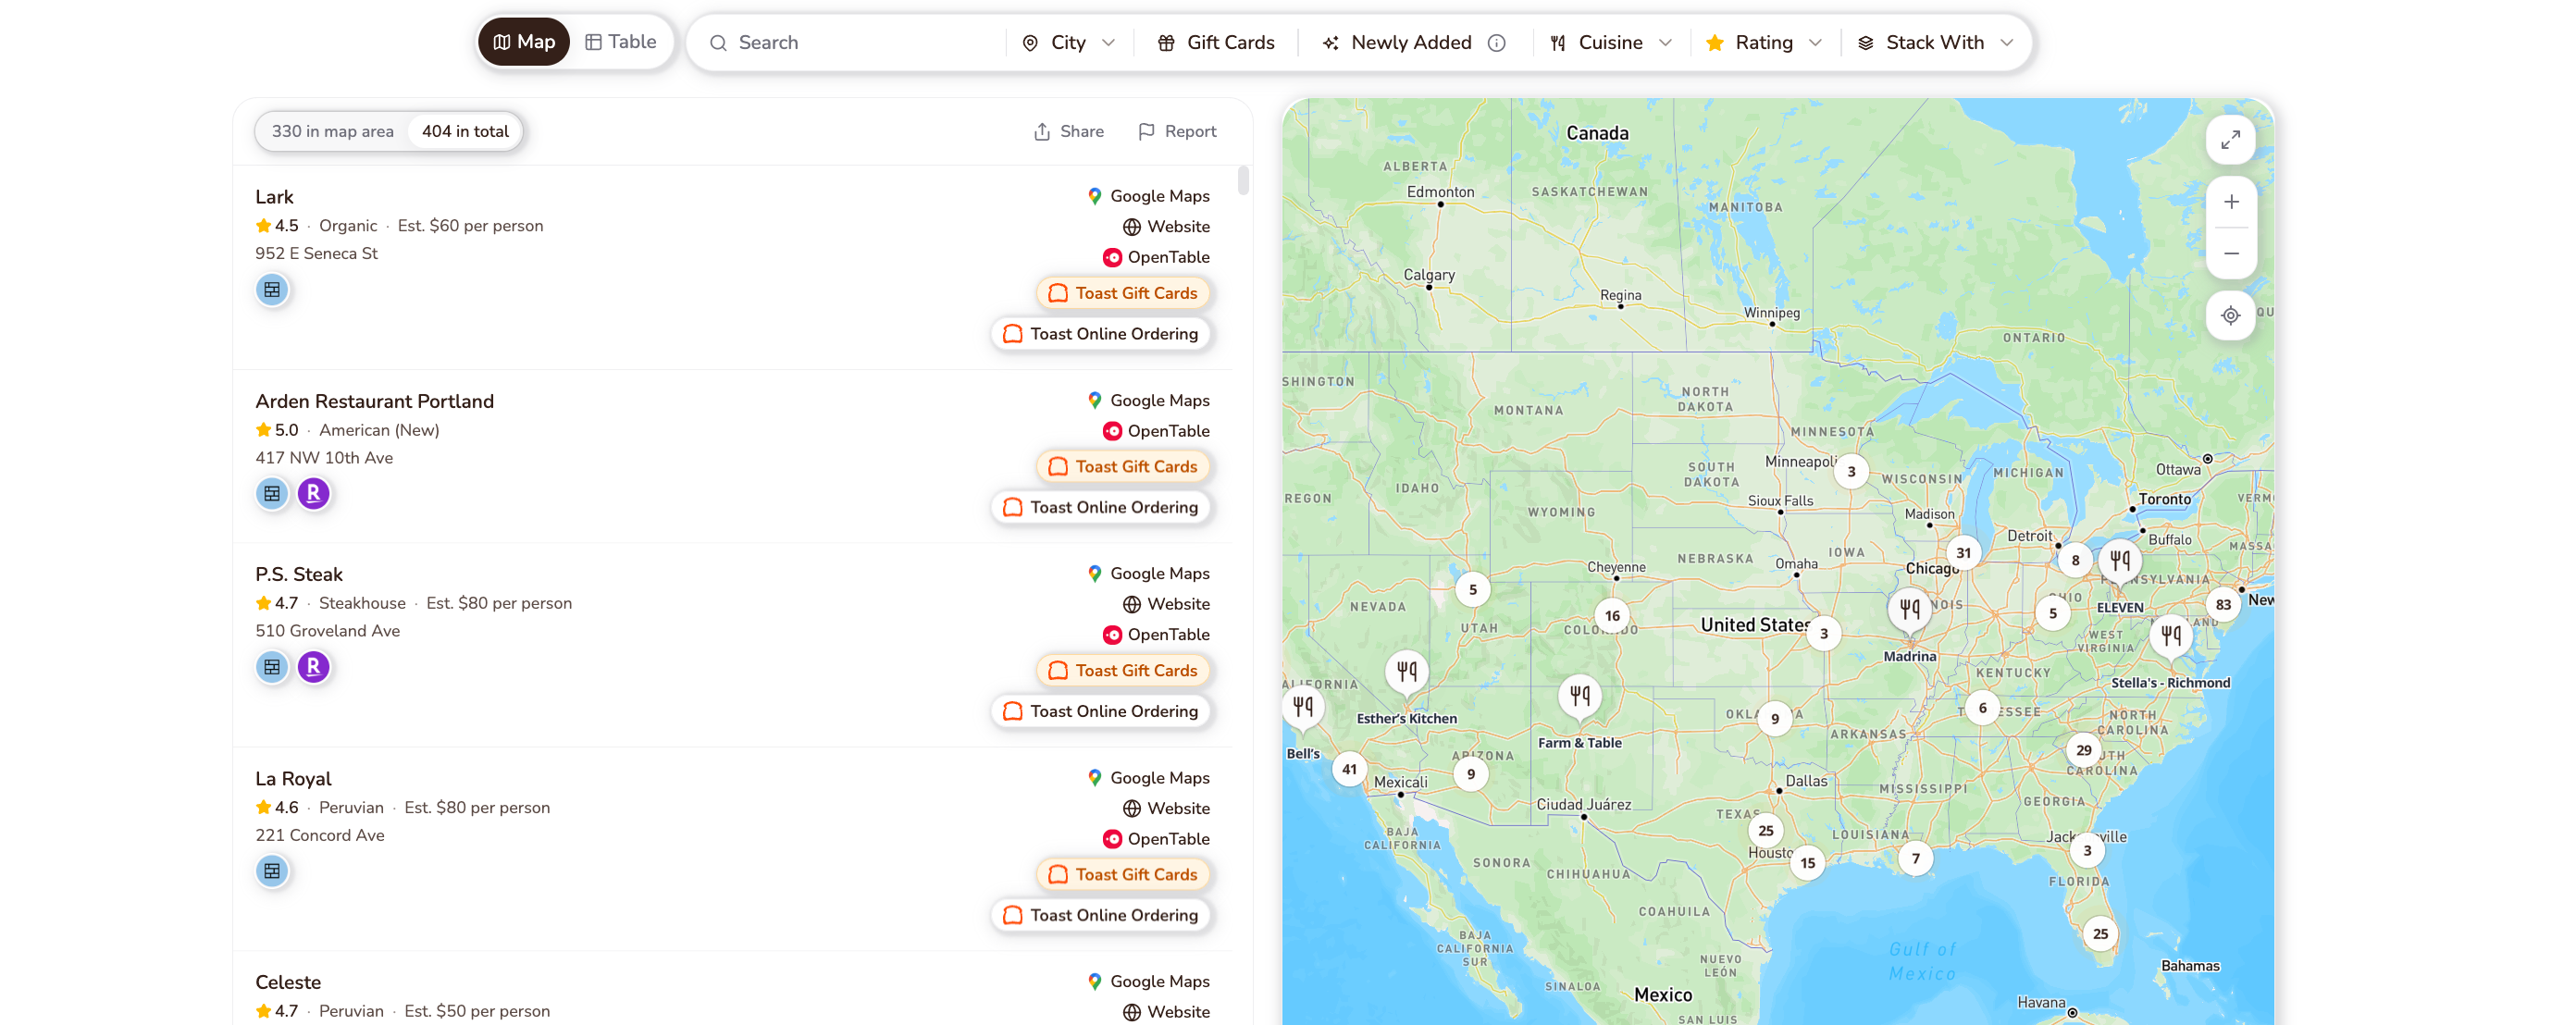This screenshot has height=1025, width=2576.
Task: Click the blue table icon under Lark
Action: pyautogui.click(x=272, y=290)
